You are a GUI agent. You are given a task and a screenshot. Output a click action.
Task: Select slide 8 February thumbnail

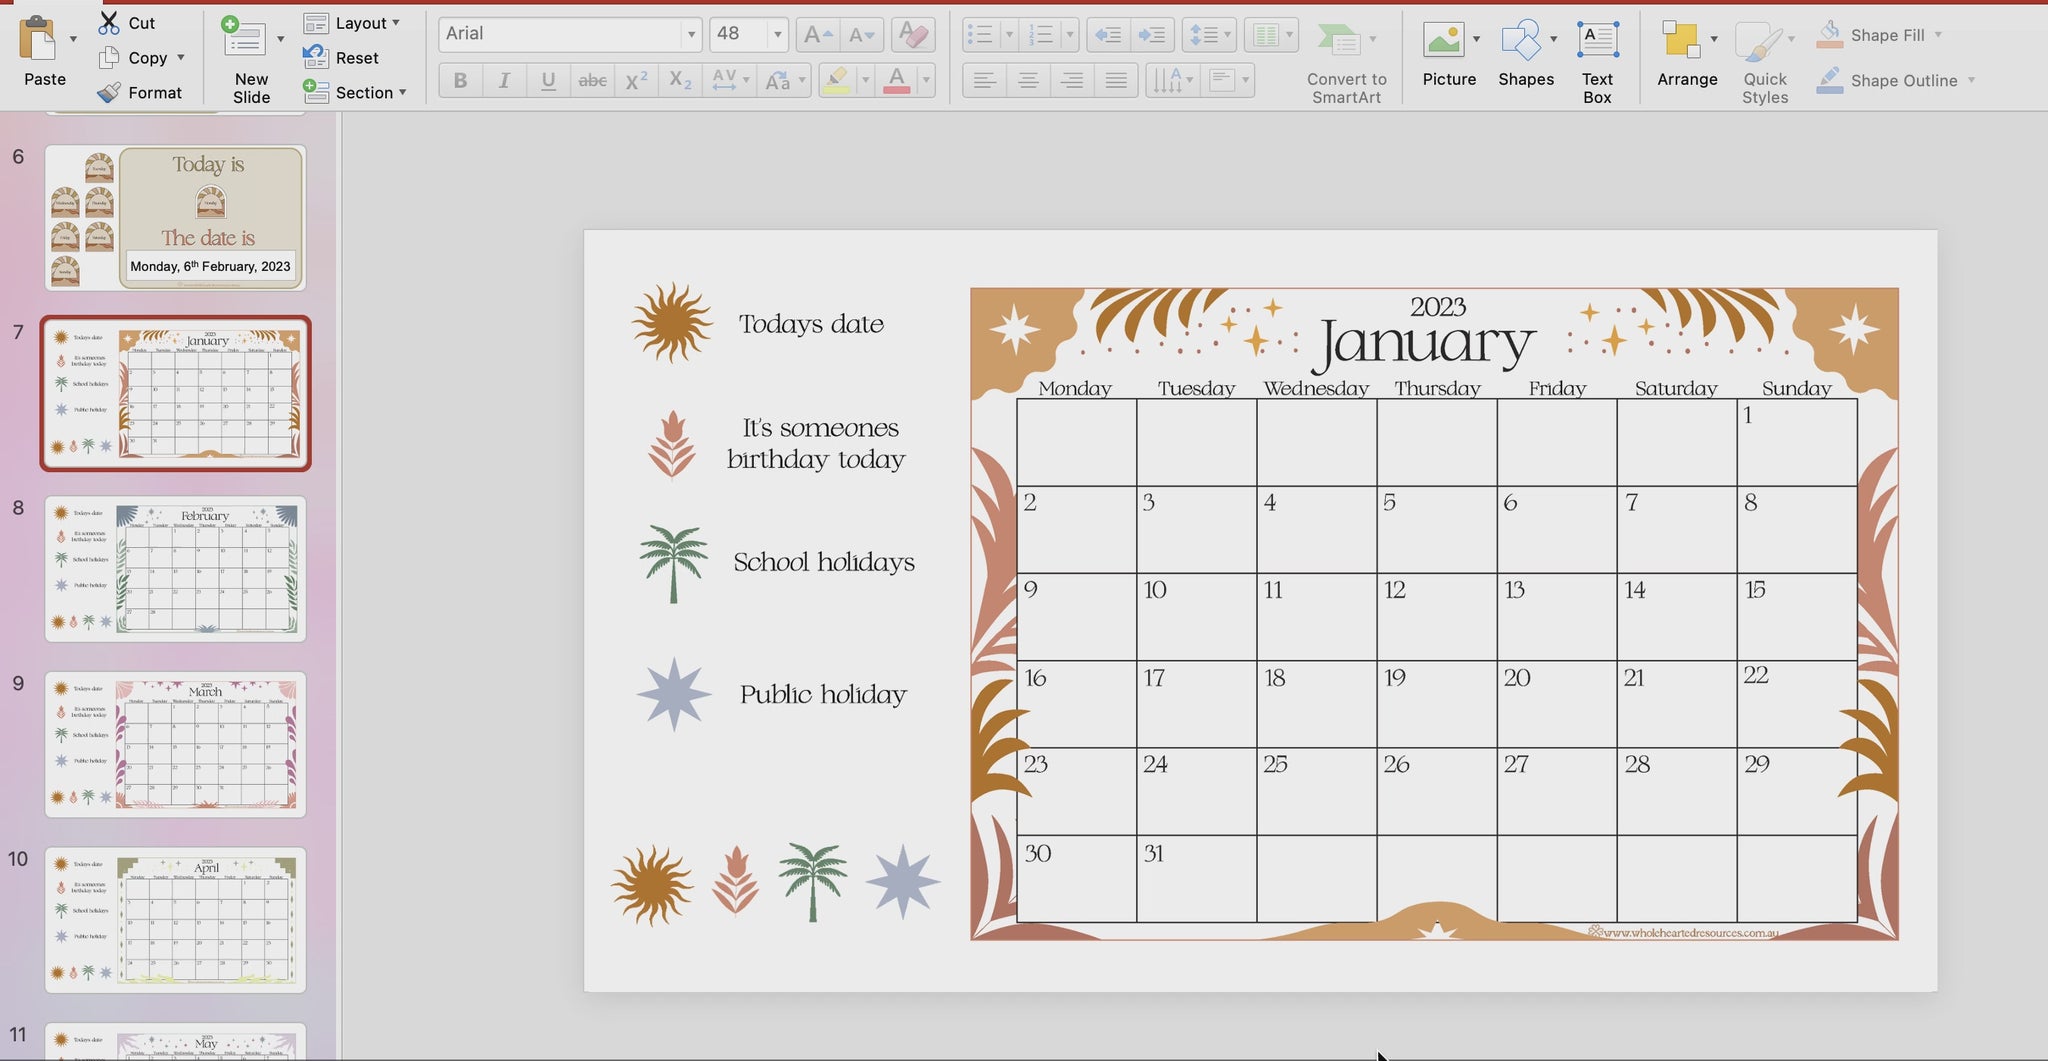[175, 569]
